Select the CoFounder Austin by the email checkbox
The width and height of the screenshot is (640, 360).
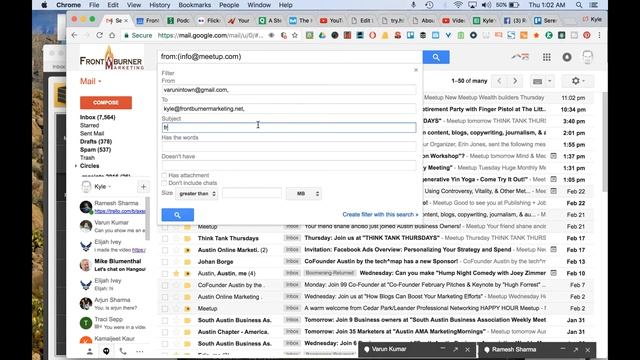165,285
